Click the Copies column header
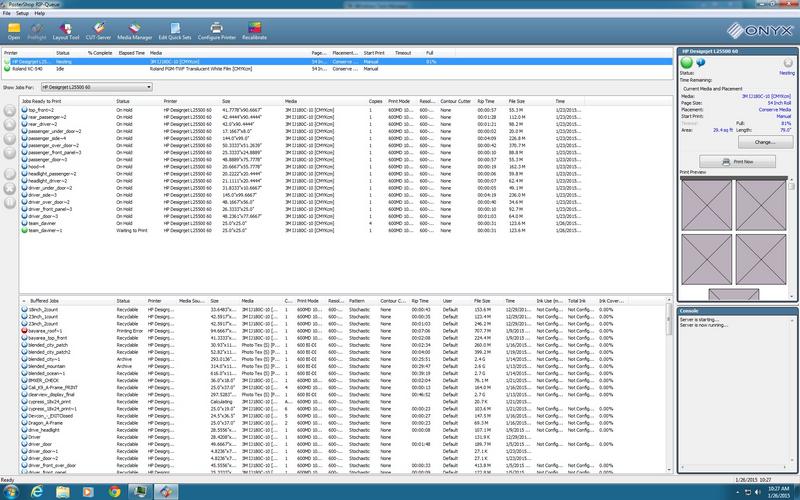This screenshot has width=800, height=500. pyautogui.click(x=376, y=101)
